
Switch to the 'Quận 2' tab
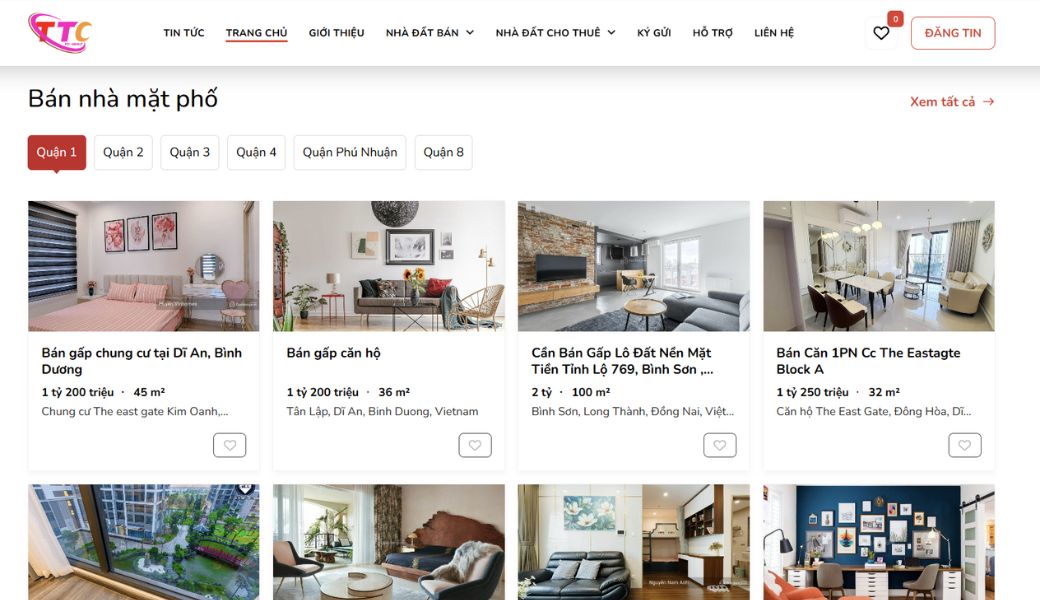click(123, 152)
